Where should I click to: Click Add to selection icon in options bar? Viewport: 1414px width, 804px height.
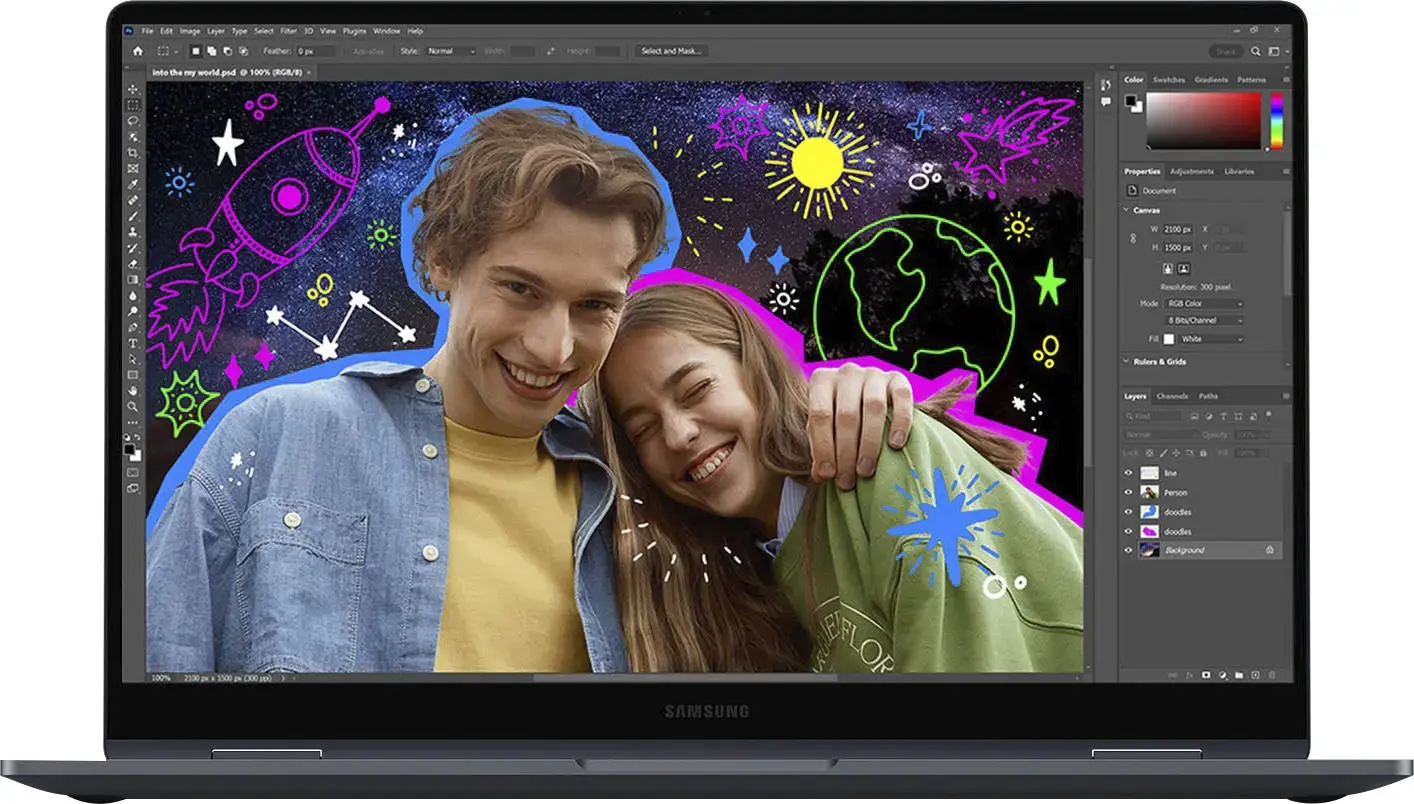[211, 51]
